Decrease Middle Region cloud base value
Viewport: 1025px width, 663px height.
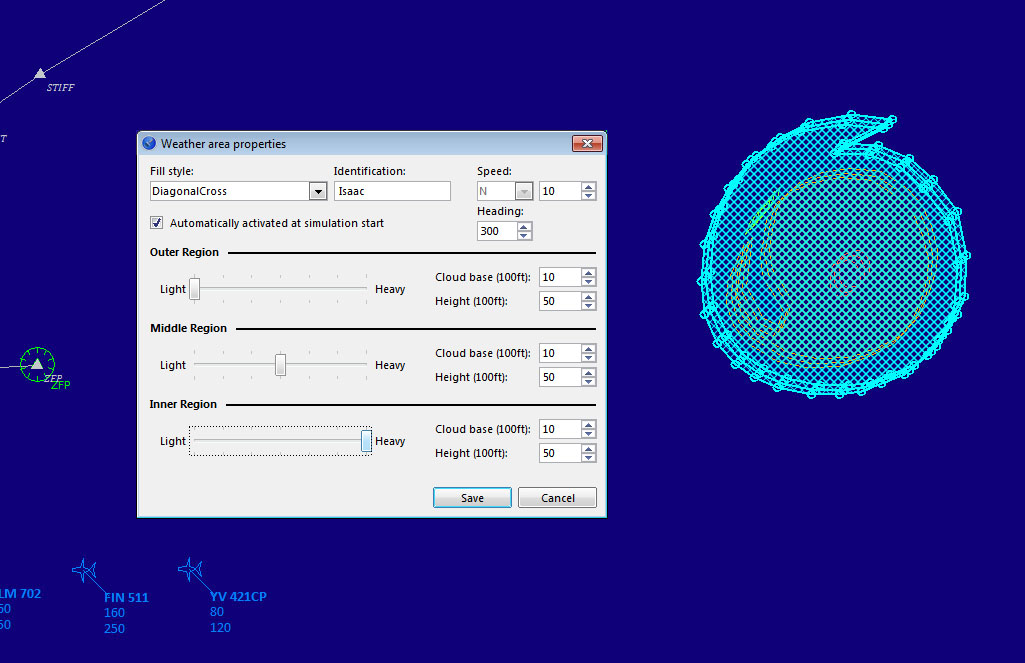point(589,358)
